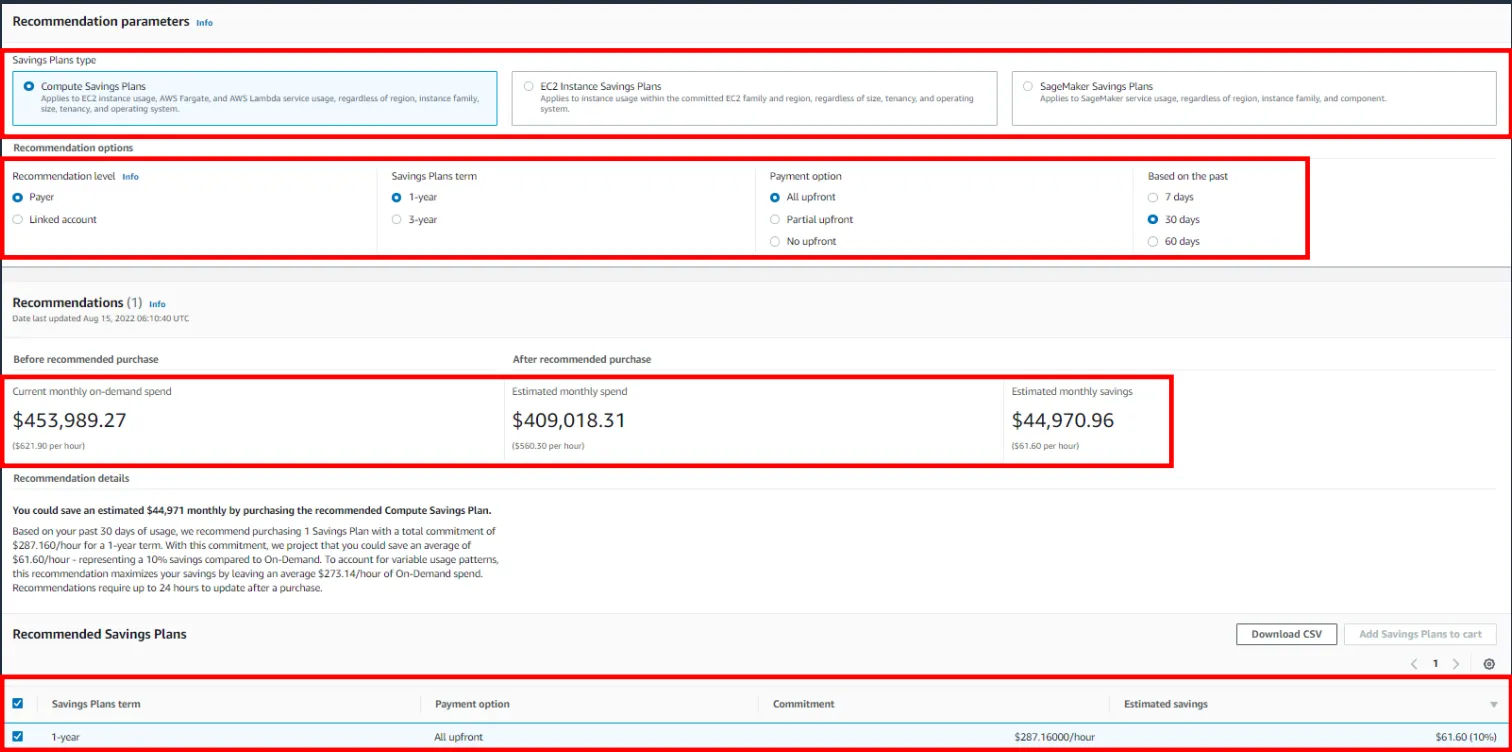This screenshot has height=752, width=1512.
Task: Open the Info tooltip for Recommendation level
Action: [x=130, y=176]
